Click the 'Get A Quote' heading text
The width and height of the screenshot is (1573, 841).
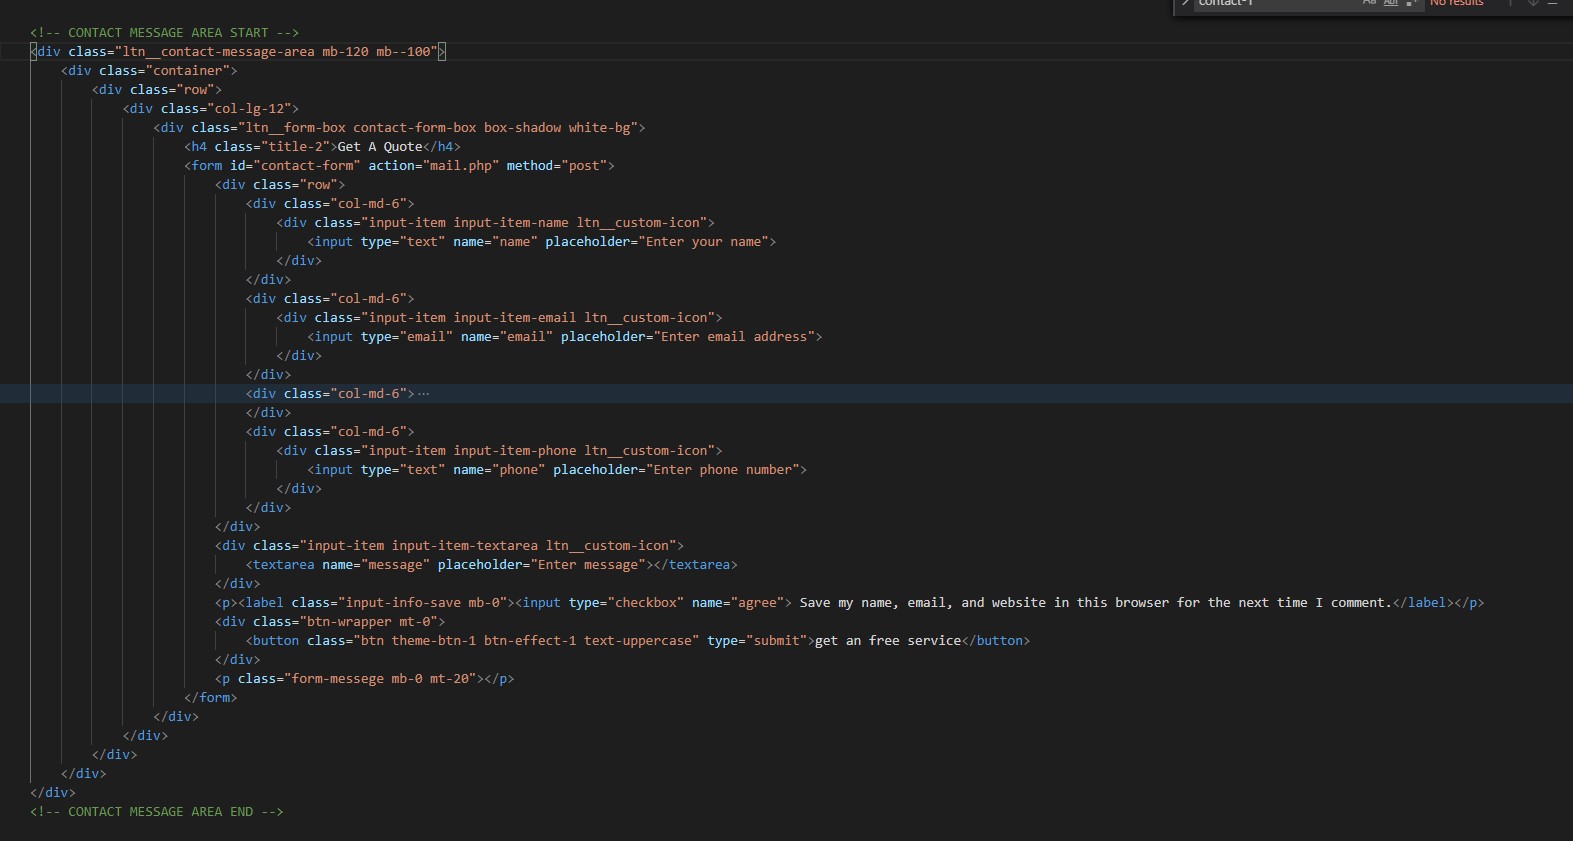[x=380, y=147]
